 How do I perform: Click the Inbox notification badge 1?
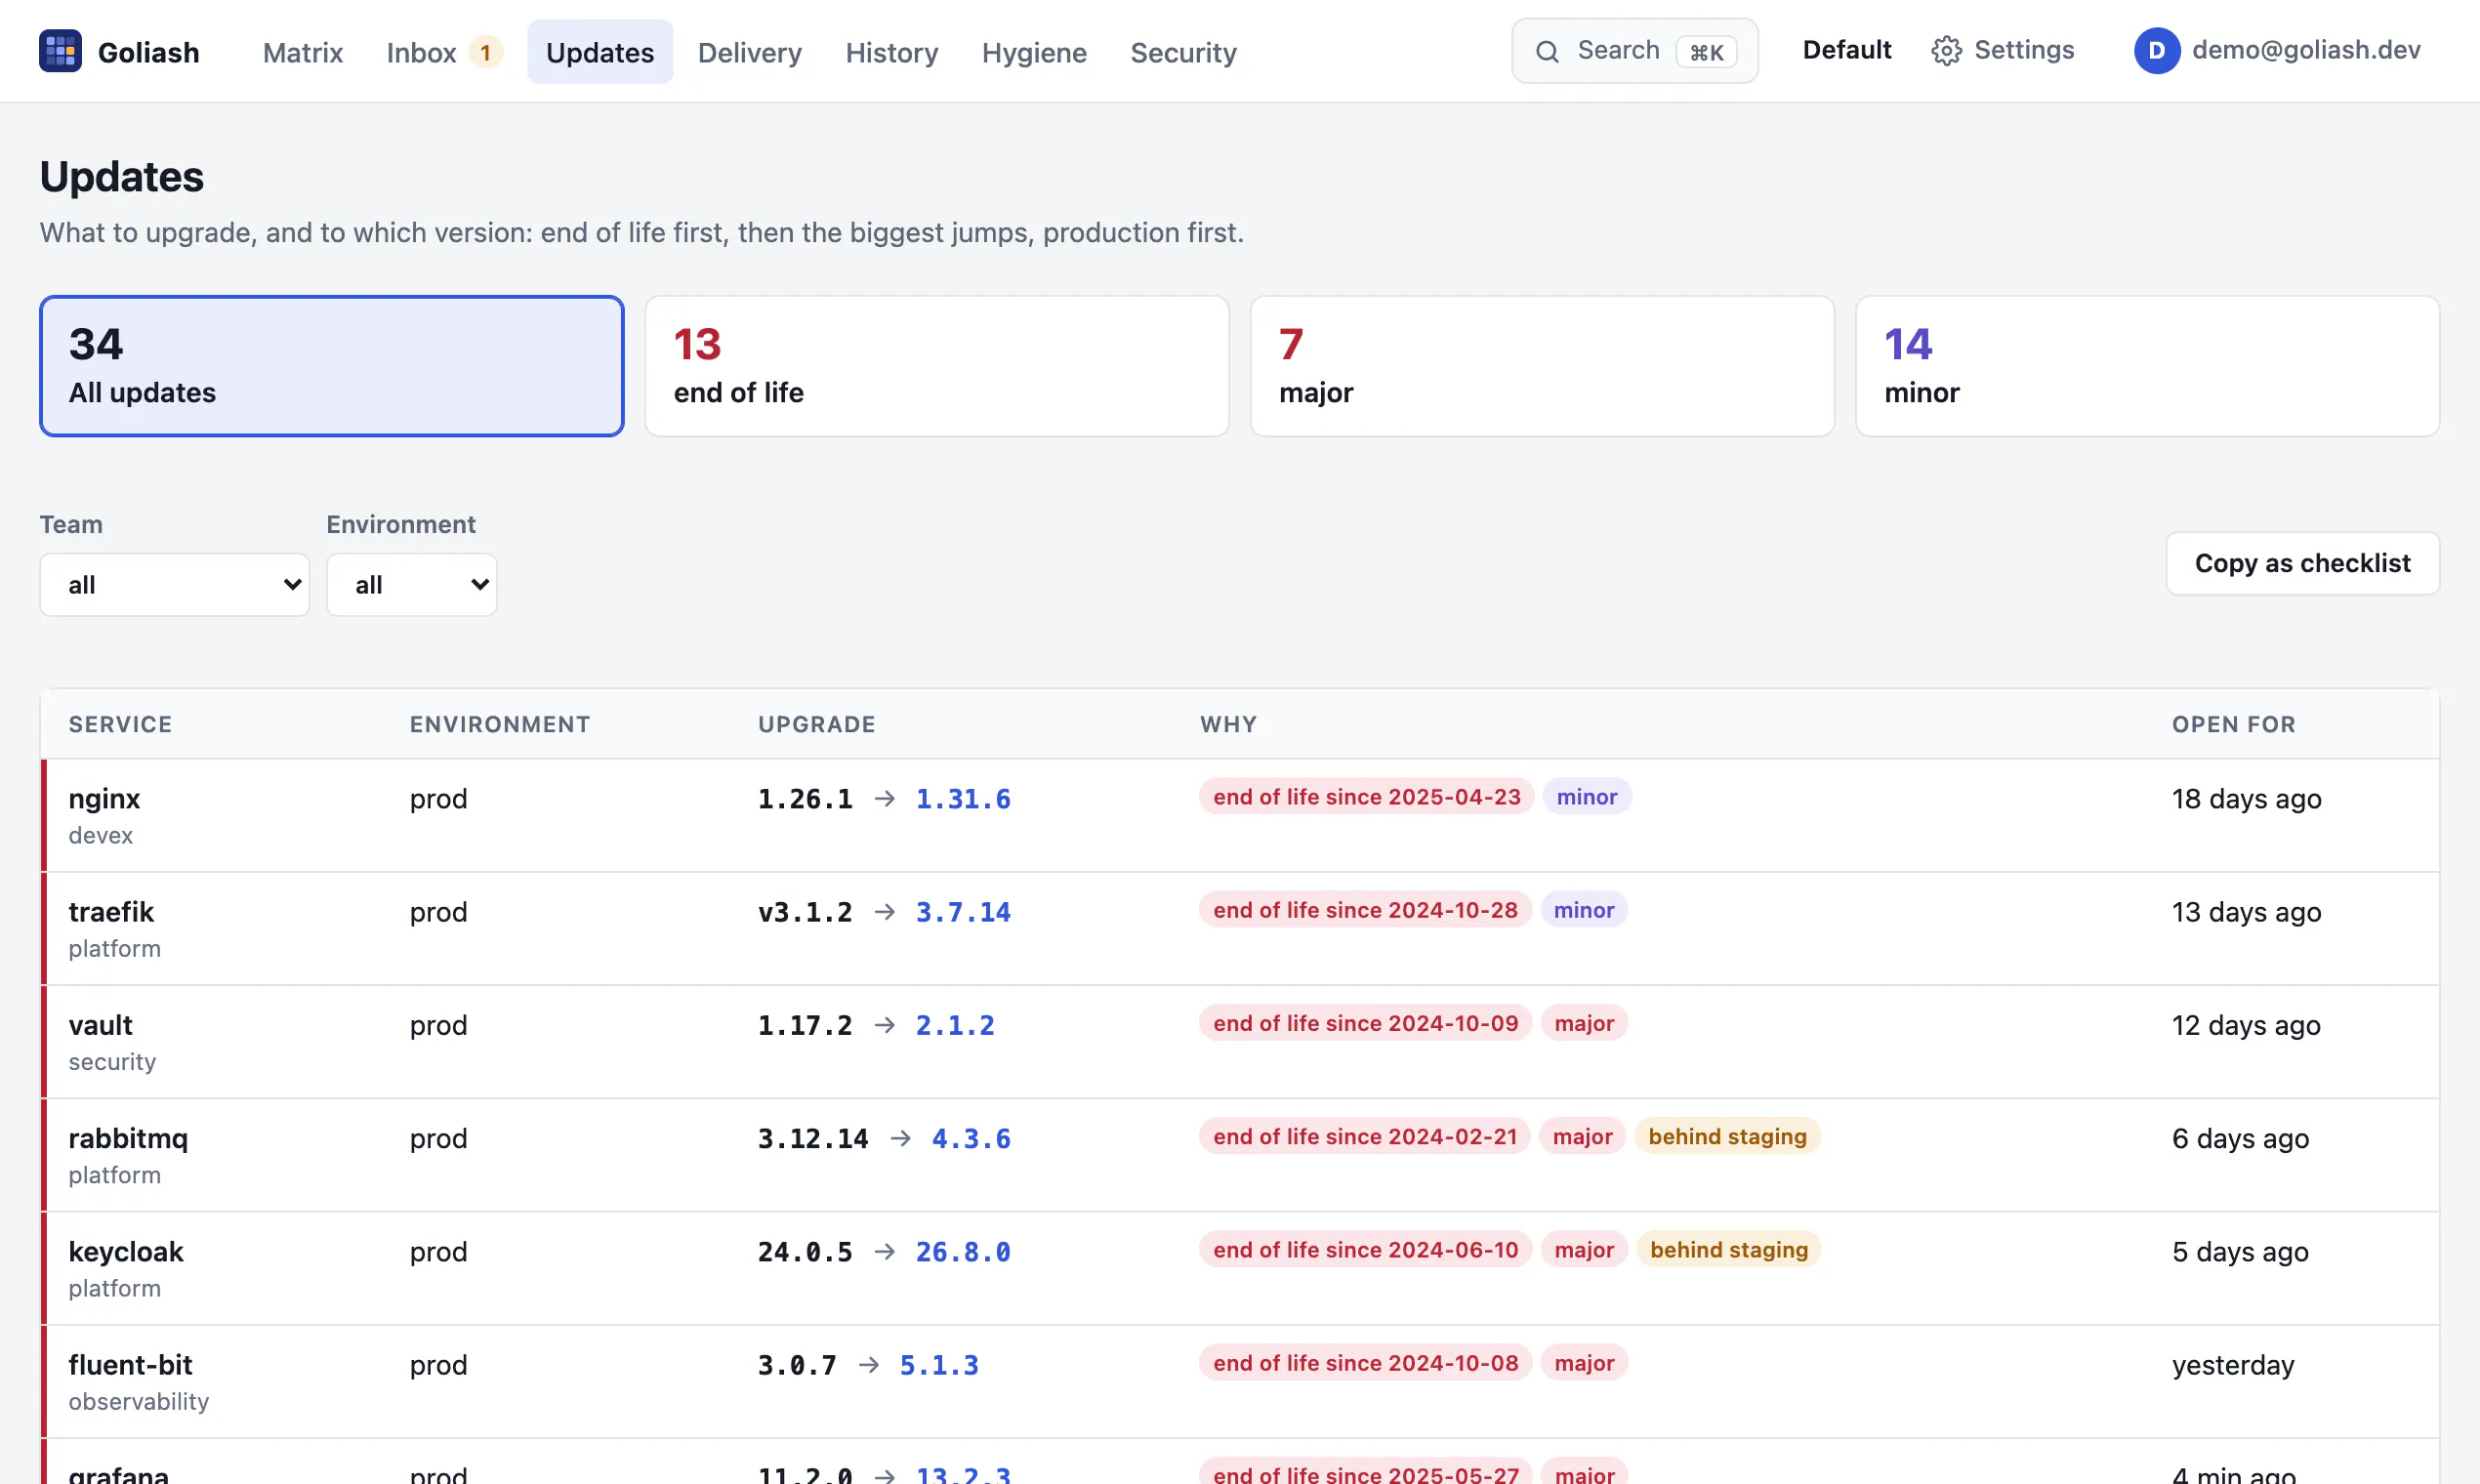[x=486, y=52]
